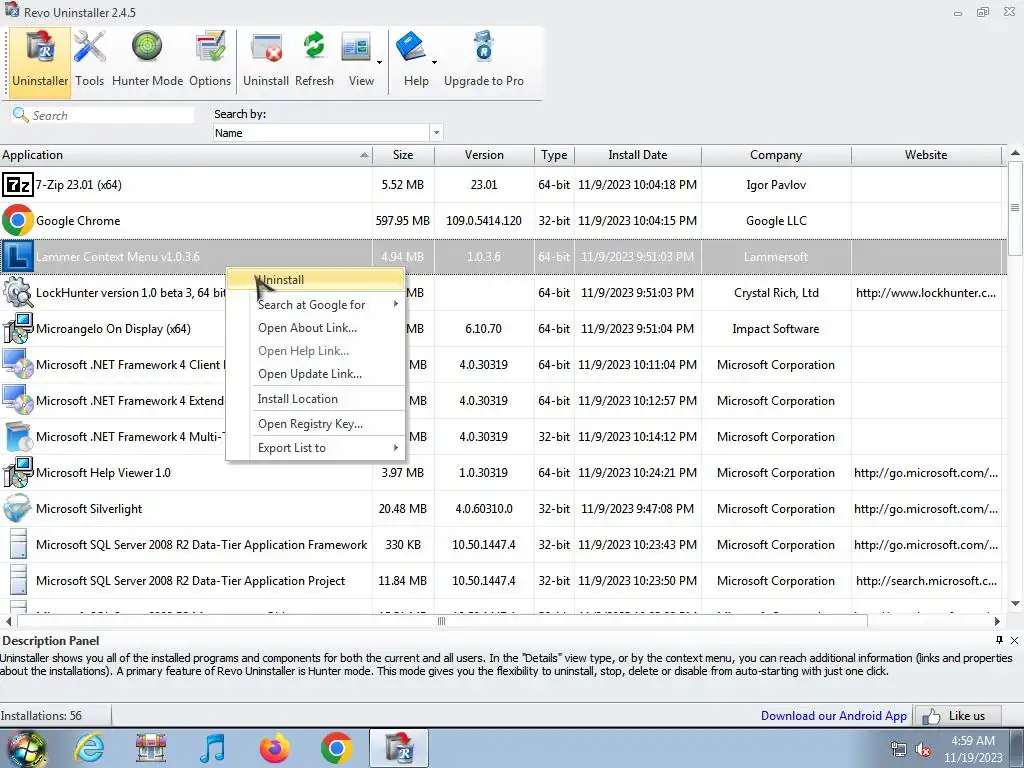Expand the Search by Name dropdown
1024x768 pixels.
[436, 133]
